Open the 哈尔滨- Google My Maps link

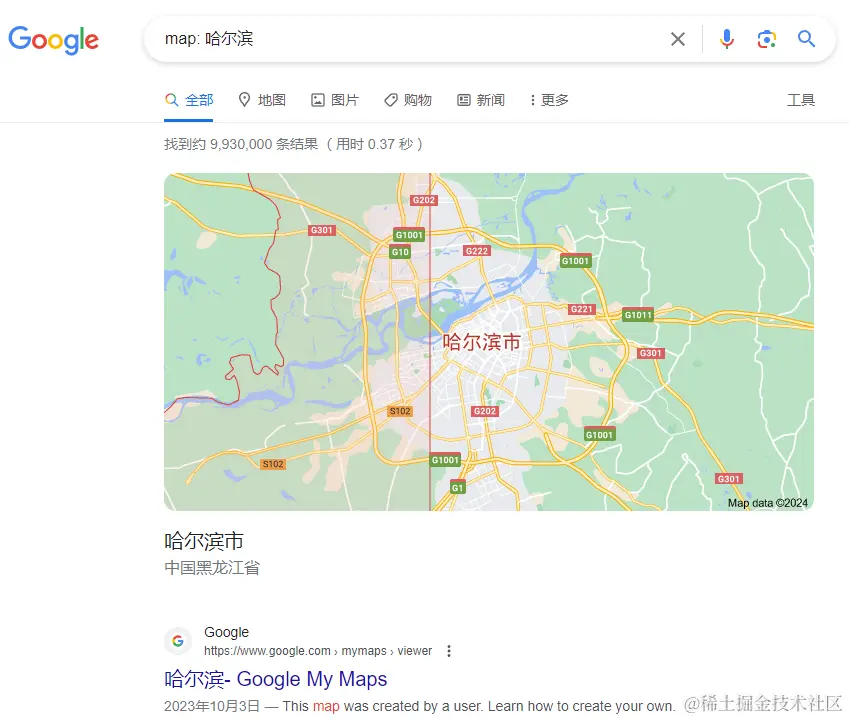275,679
